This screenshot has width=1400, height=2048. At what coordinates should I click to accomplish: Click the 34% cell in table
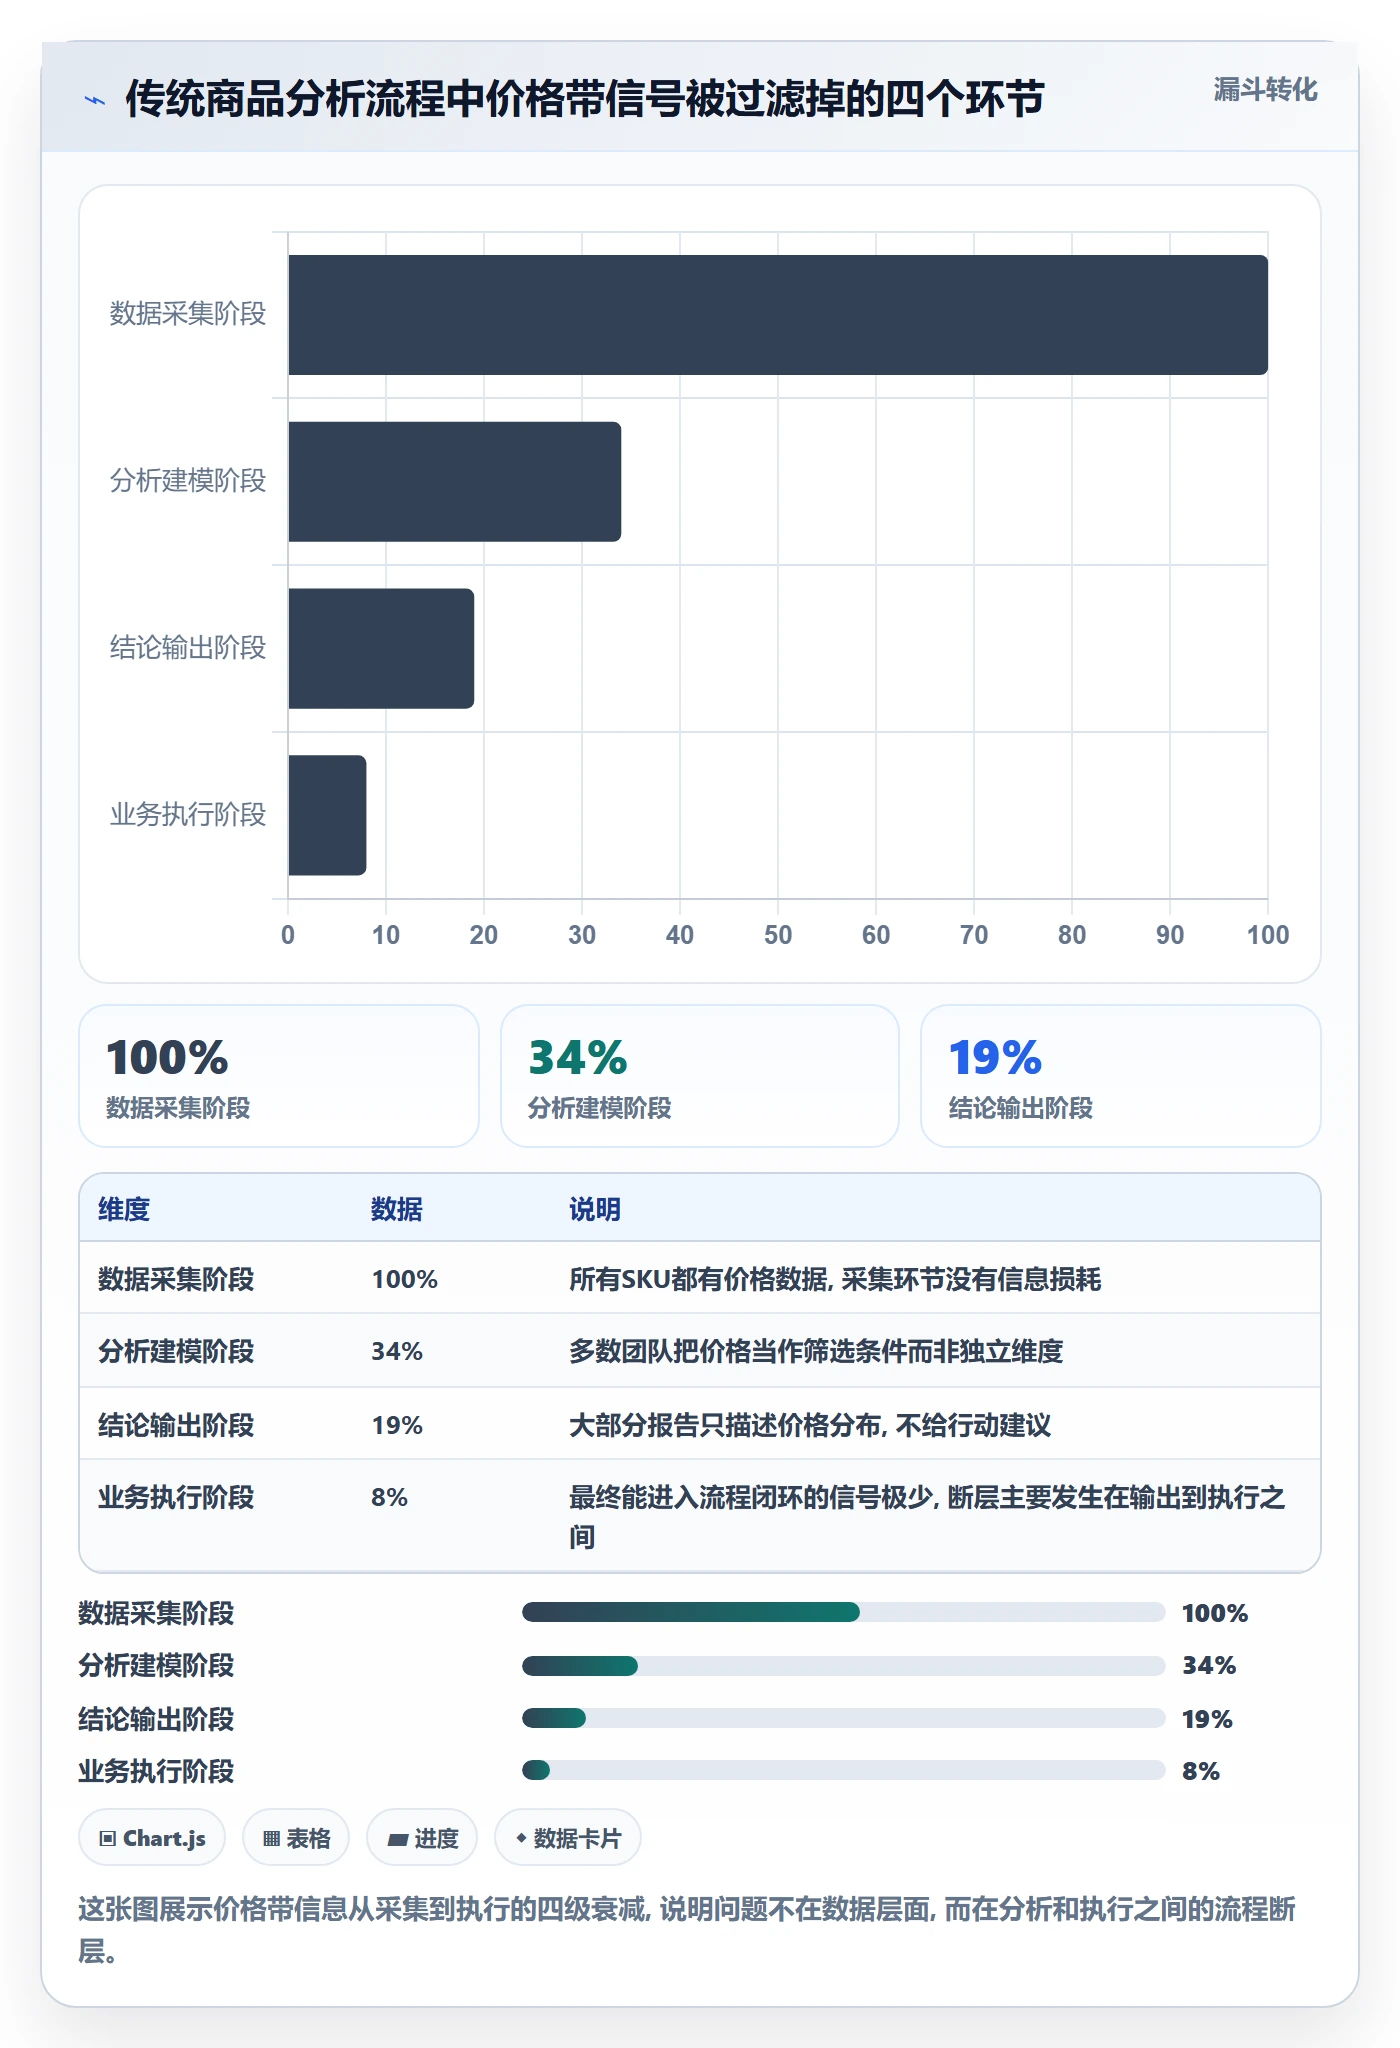[x=397, y=1351]
